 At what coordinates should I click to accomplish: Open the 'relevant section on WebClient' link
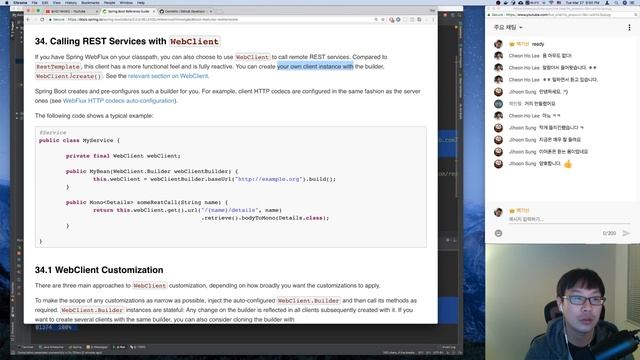[x=168, y=76]
